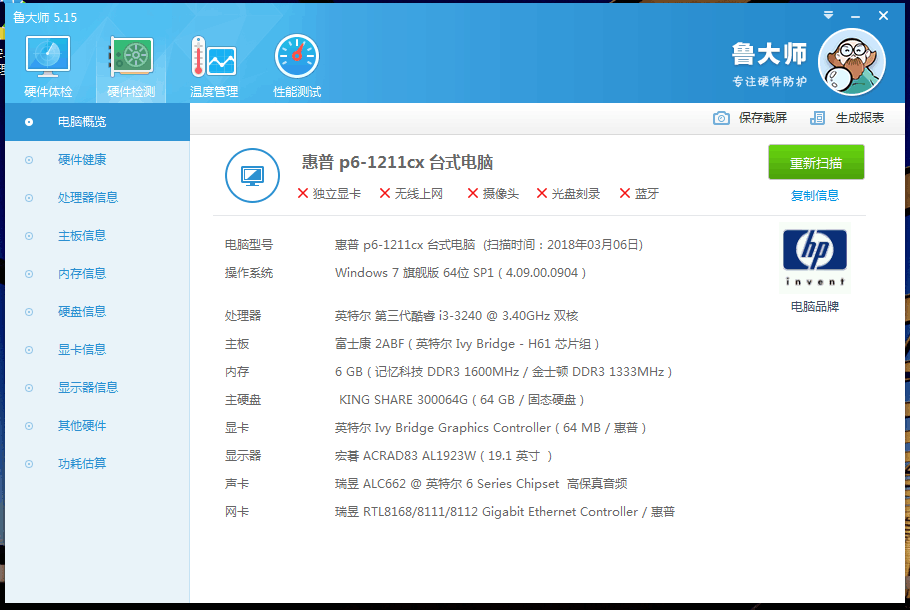This screenshot has height=610, width=910.
Task: Click the i3-3240 @ 3.40GHz processor value
Action: pyautogui.click(x=457, y=316)
